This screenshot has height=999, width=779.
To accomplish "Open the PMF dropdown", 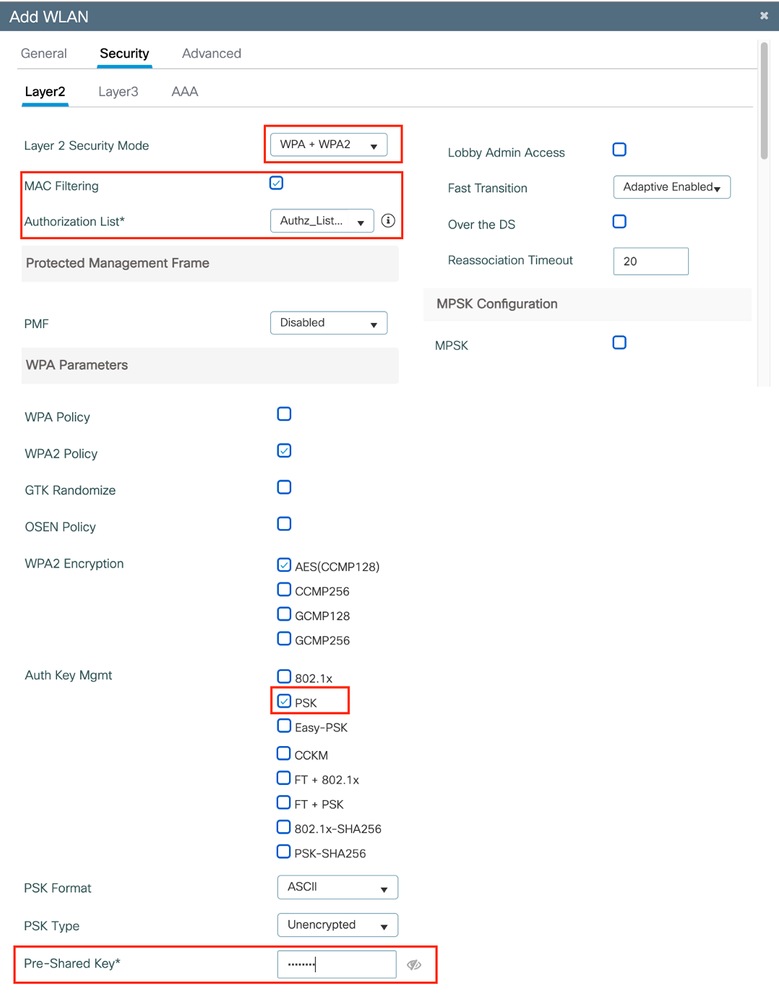I will [x=328, y=322].
